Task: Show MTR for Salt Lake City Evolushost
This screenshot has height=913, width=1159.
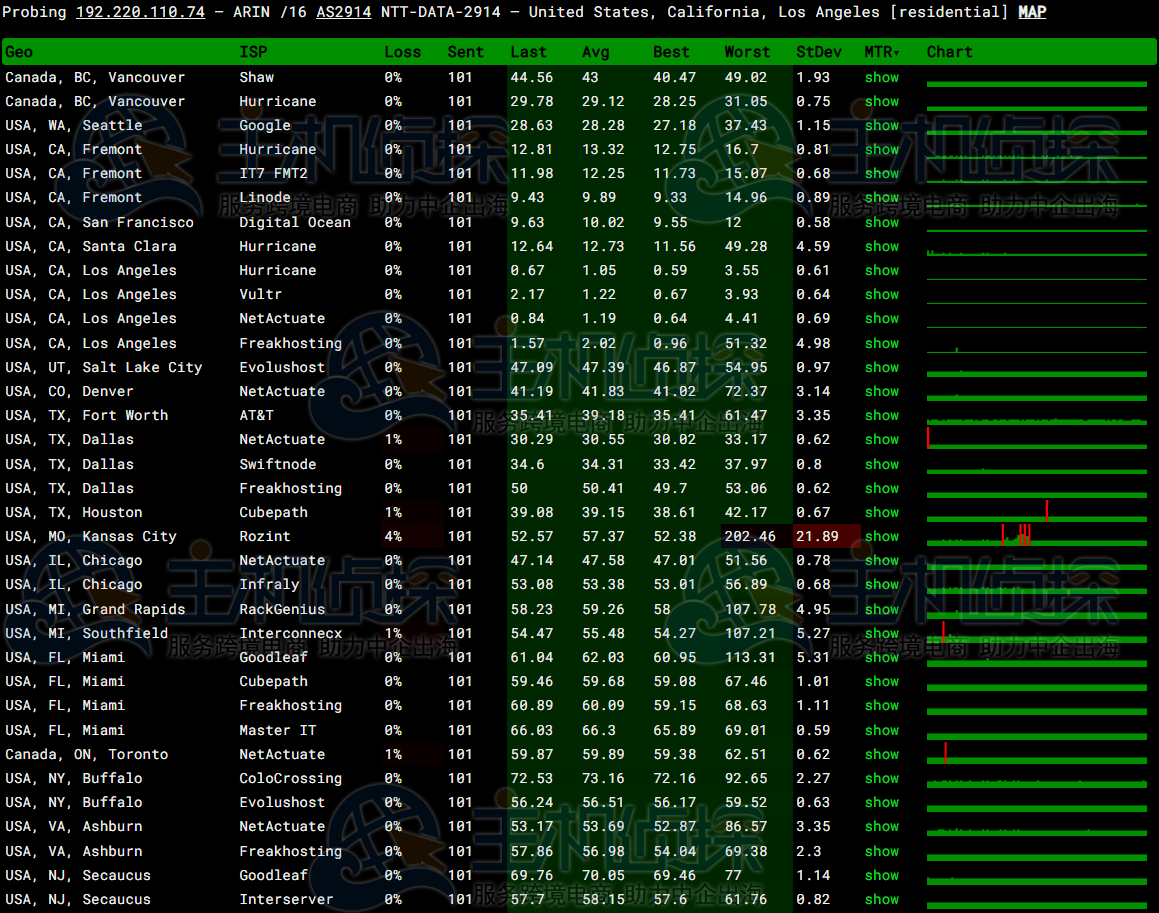Action: point(882,367)
